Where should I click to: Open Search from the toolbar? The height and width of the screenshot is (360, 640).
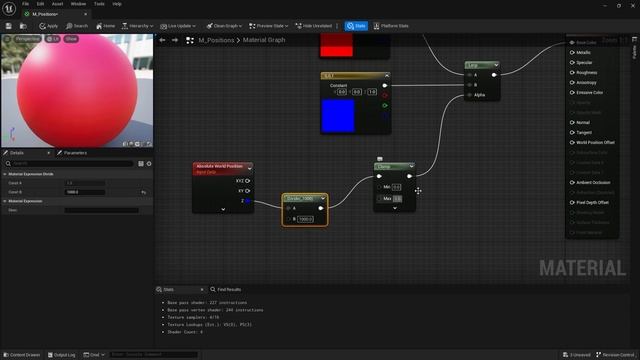click(77, 26)
